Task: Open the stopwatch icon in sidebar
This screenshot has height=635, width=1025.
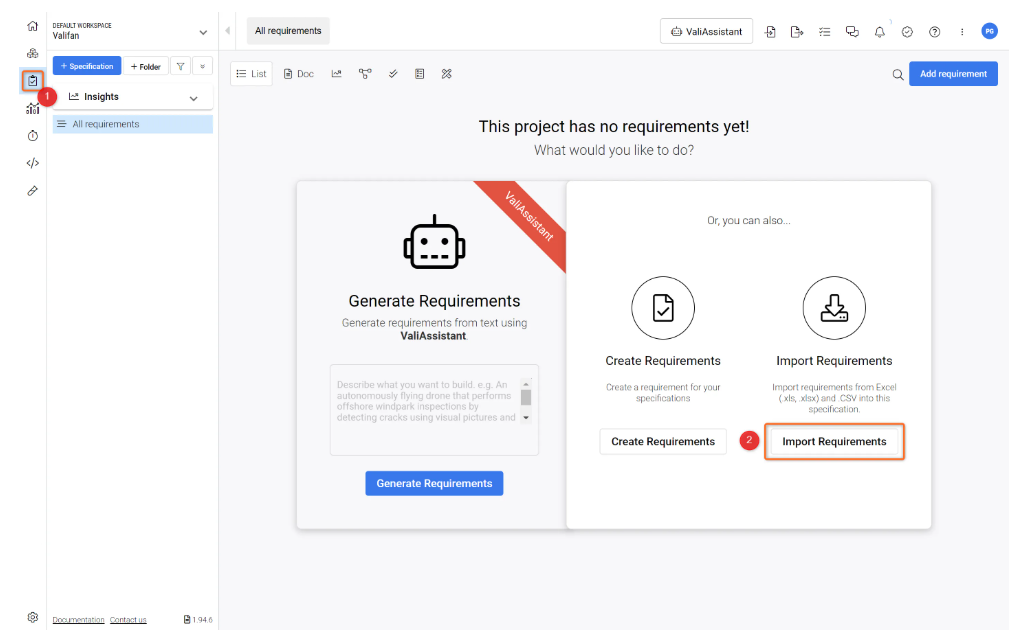Action: [x=32, y=135]
